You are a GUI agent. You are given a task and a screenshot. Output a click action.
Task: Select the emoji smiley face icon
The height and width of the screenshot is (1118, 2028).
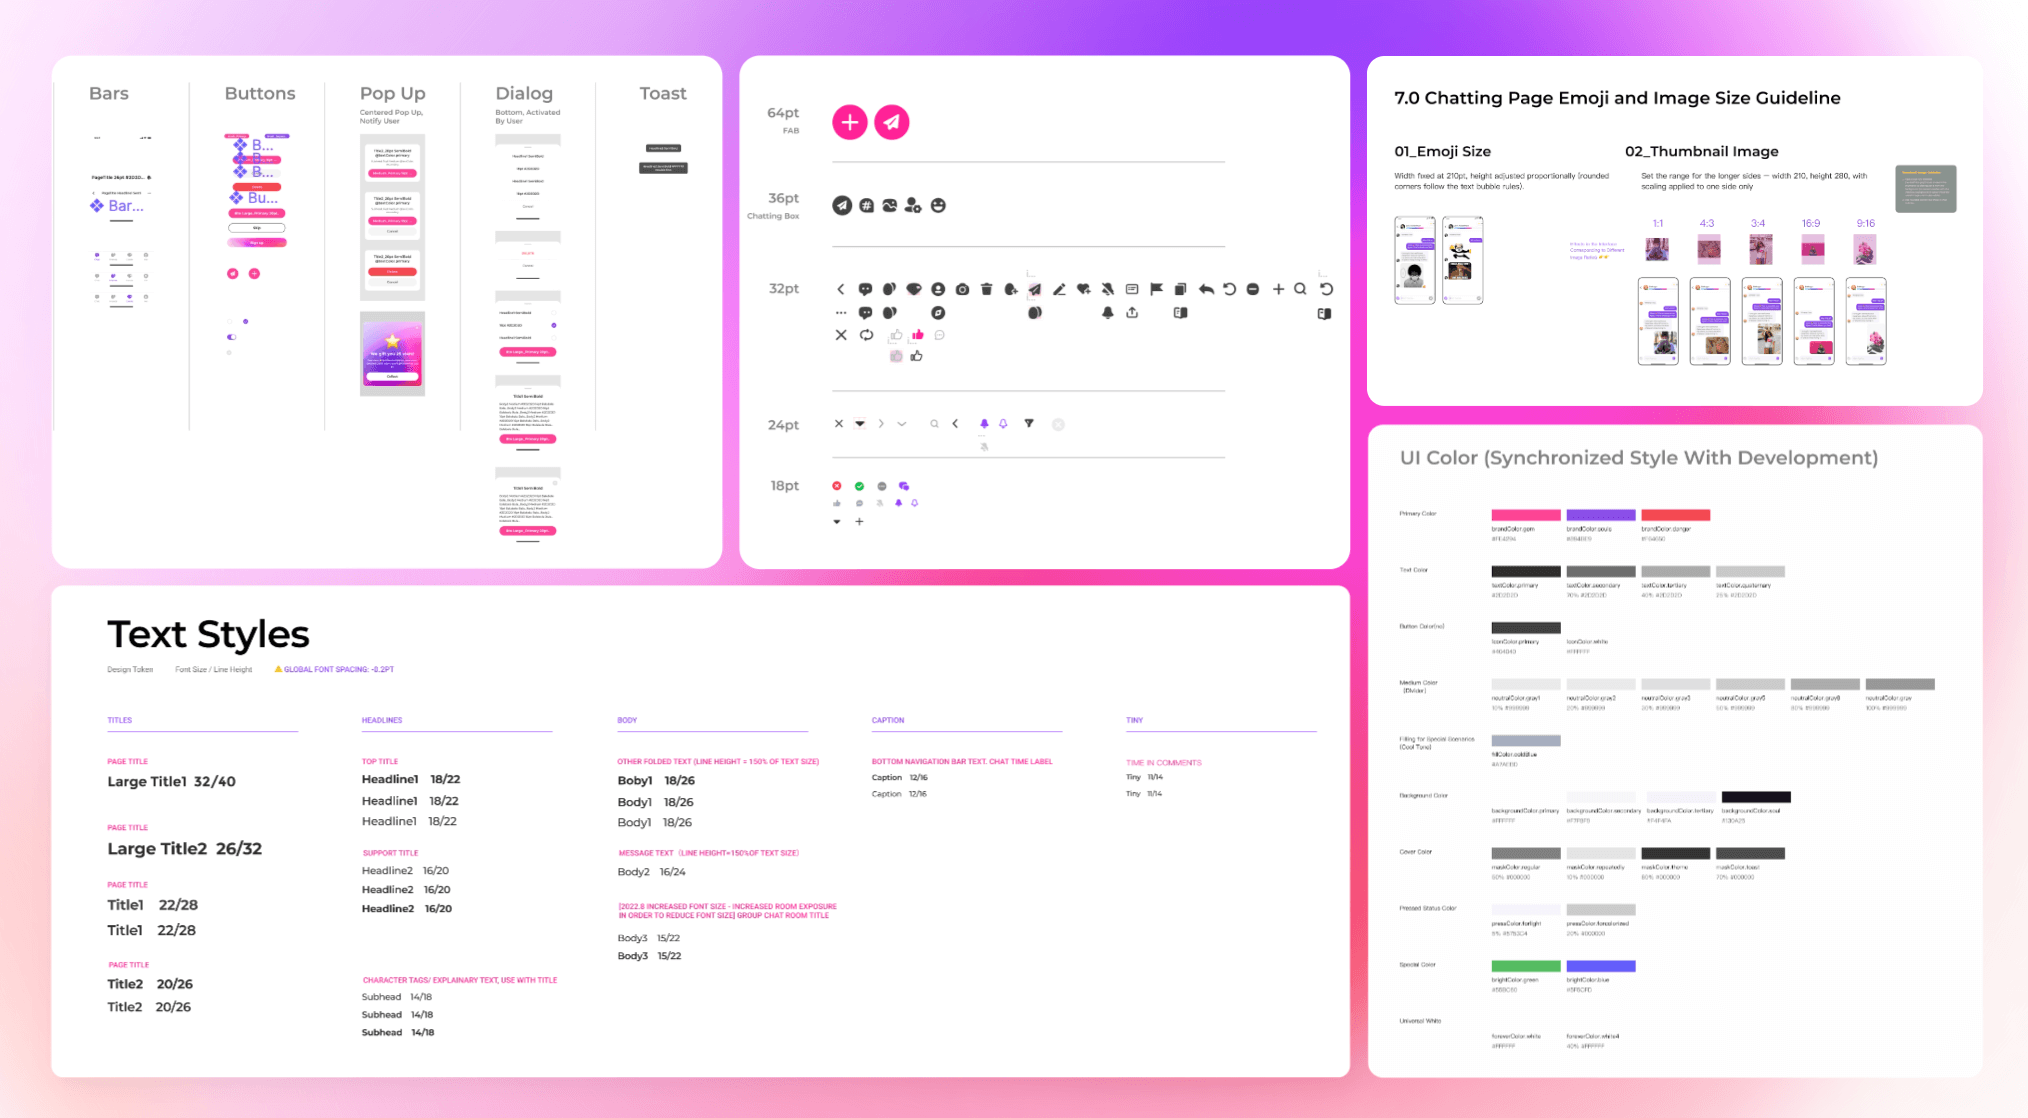pyautogui.click(x=939, y=205)
